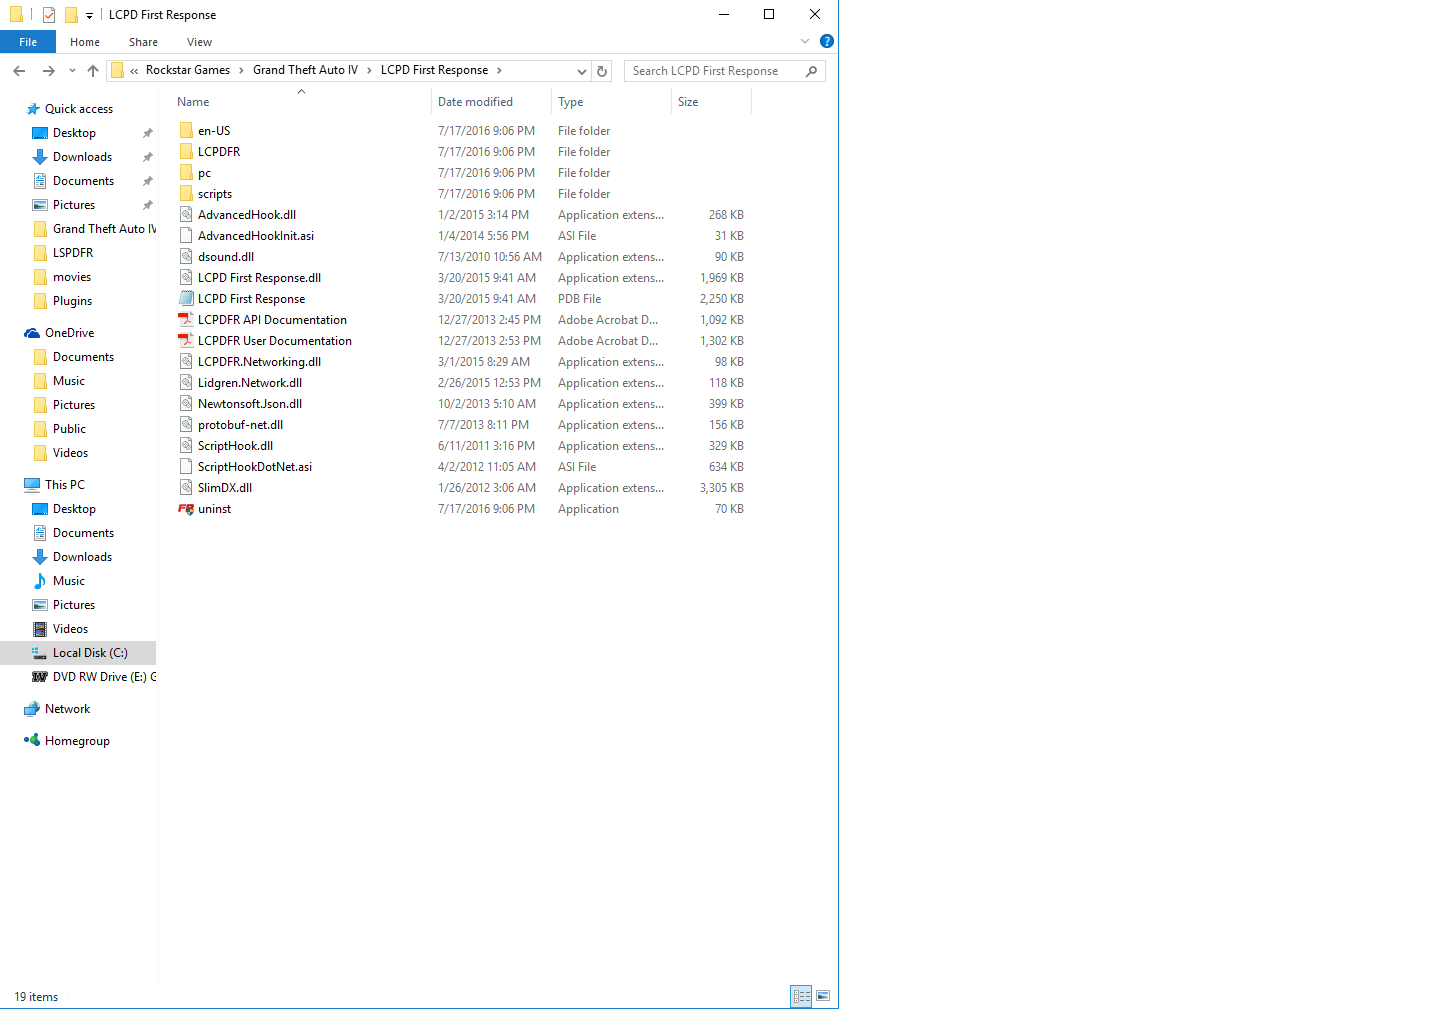Open the Recent locations dropdown arrow
The height and width of the screenshot is (1009, 1434).
coord(72,71)
